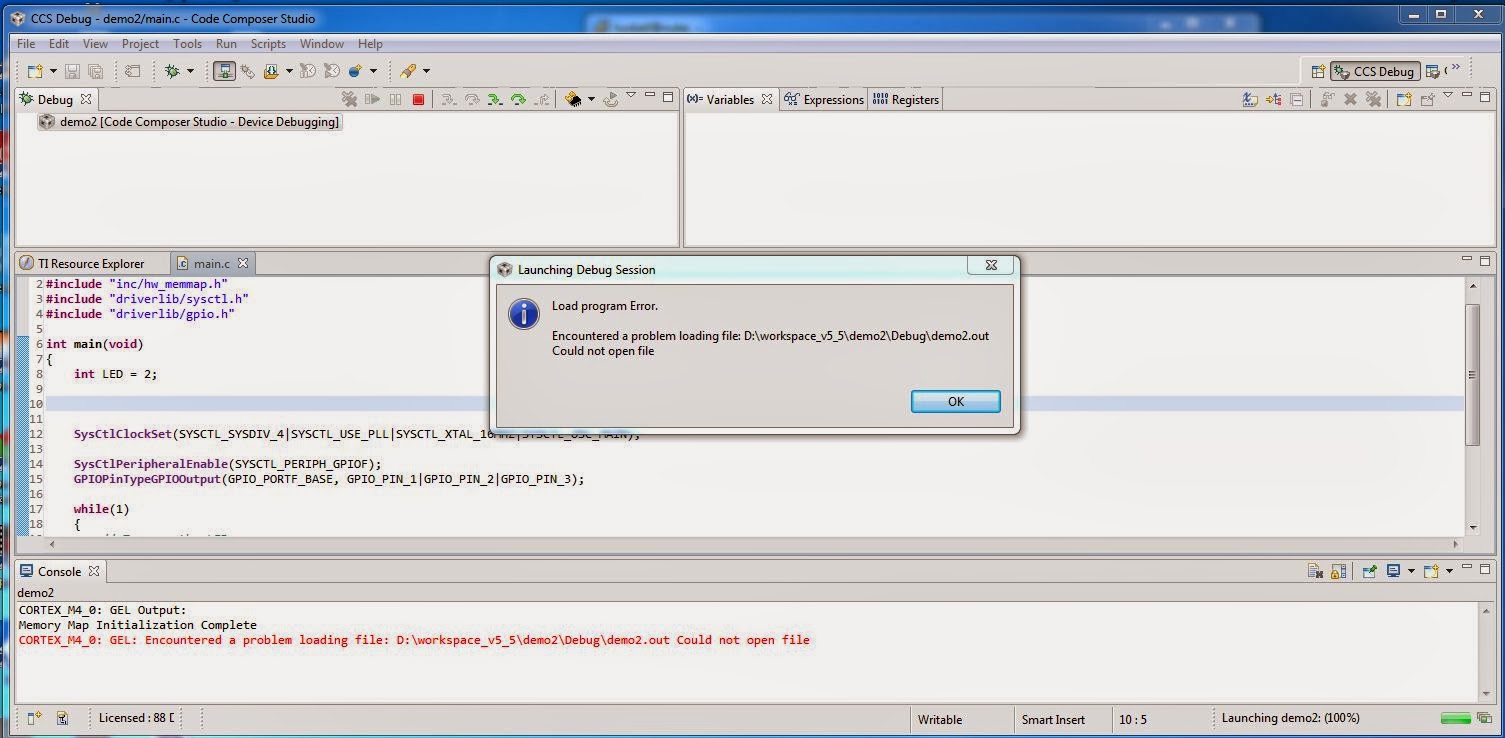Maximize the Debug view panel
The width and height of the screenshot is (1505, 738).
coord(668,97)
